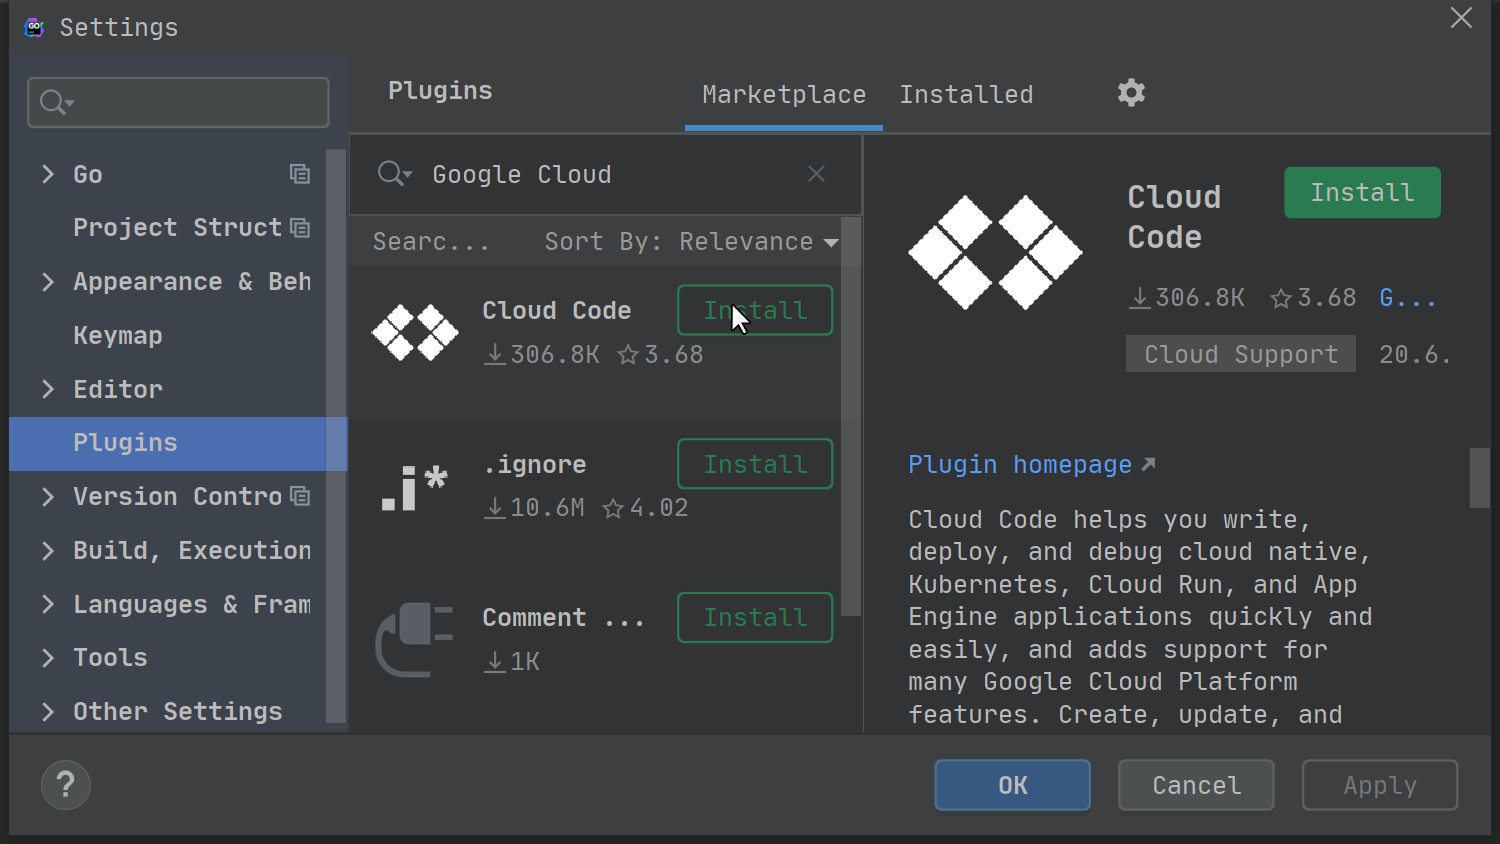The image size is (1500, 844).
Task: Open the Plugin homepage link
Action: tap(1020, 465)
